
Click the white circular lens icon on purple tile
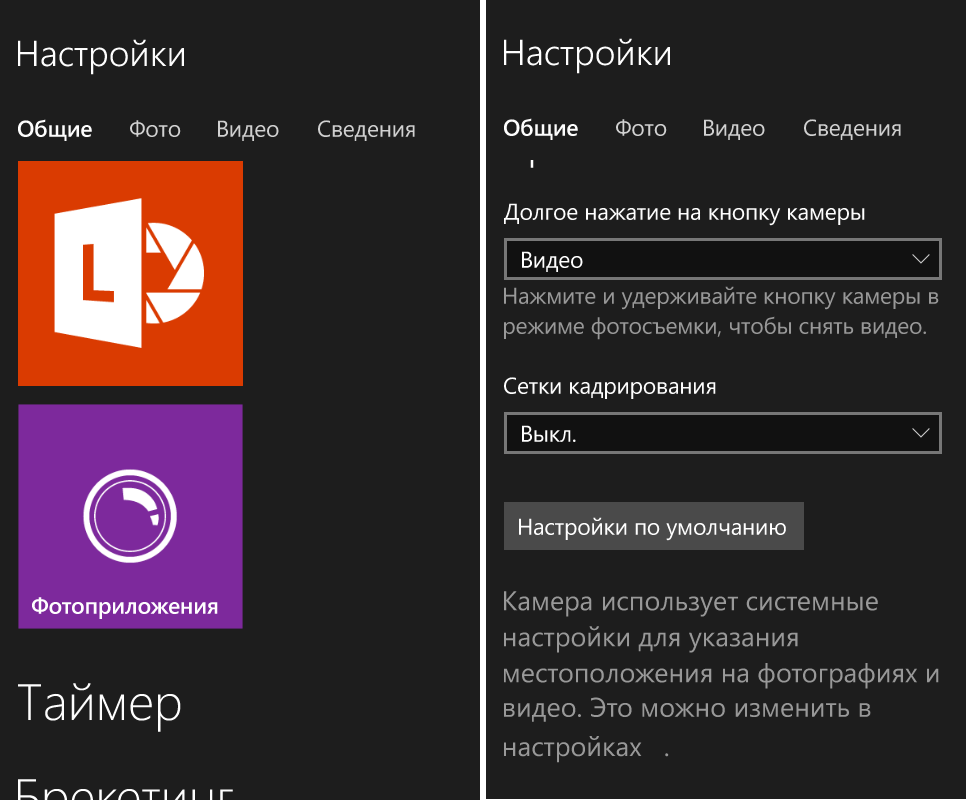pos(130,516)
